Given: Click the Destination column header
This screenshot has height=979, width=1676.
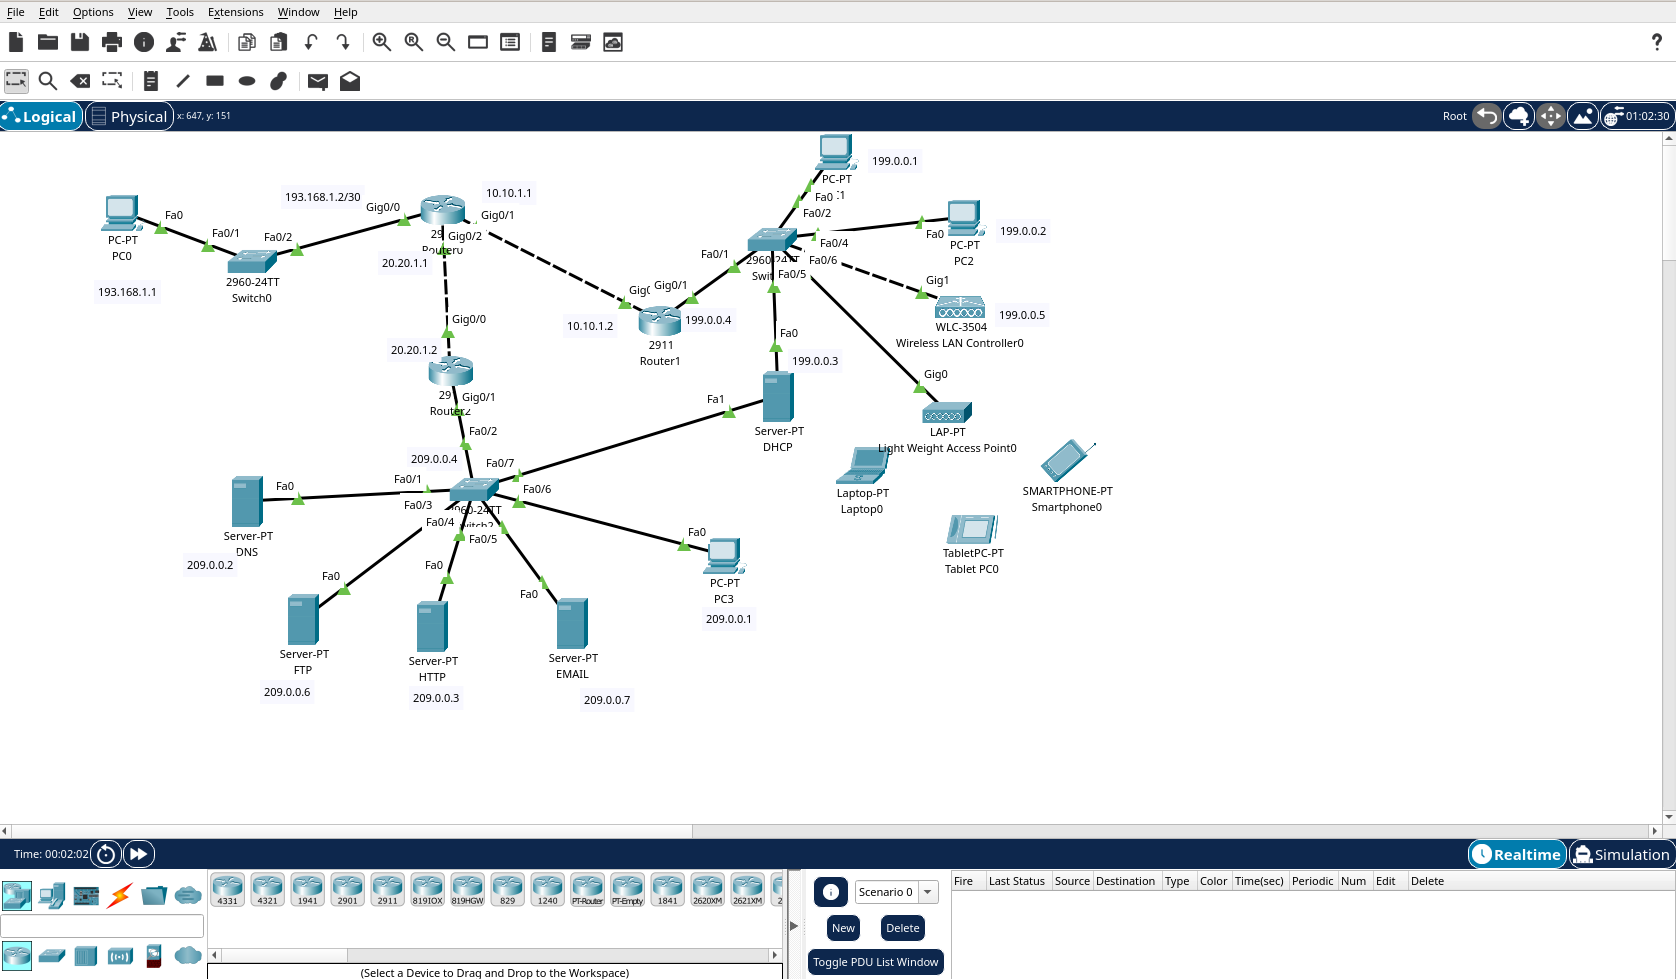Looking at the screenshot, I should 1125,881.
